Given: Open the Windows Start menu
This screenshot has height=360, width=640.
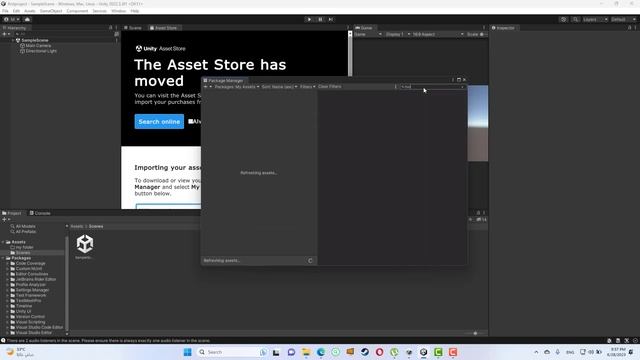Looking at the screenshot, I should coord(187,352).
